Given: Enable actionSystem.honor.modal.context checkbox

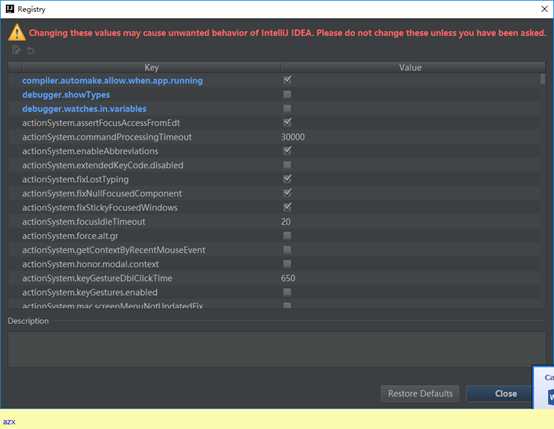Looking at the screenshot, I should [x=287, y=264].
